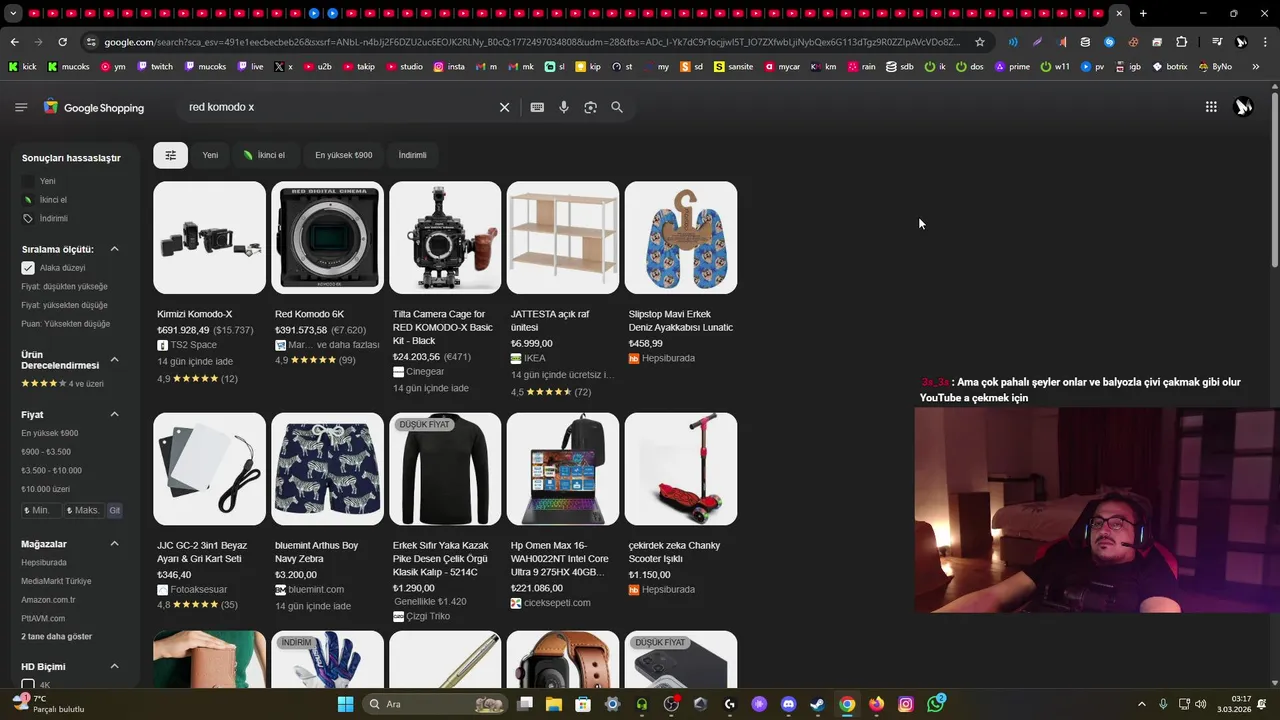Open Windows Start menu
1280x720 pixels.
[345, 704]
